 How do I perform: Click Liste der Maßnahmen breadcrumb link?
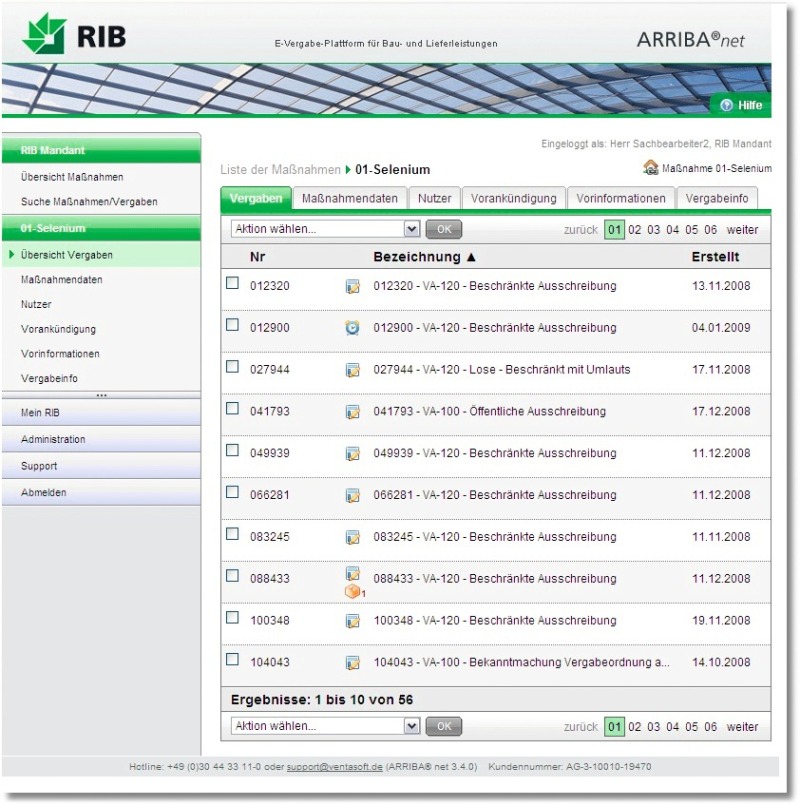280,170
